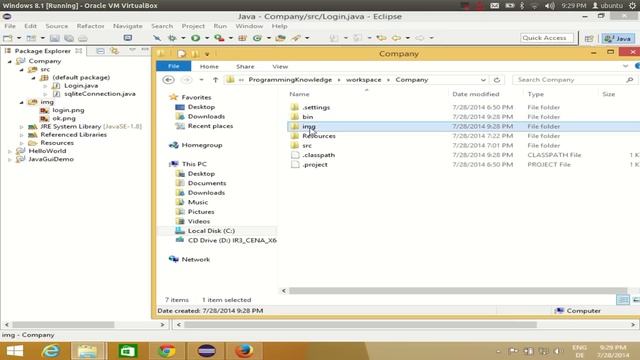Click the Run Last Tool (External Tools) icon
This screenshot has height=360, width=640.
point(220,38)
